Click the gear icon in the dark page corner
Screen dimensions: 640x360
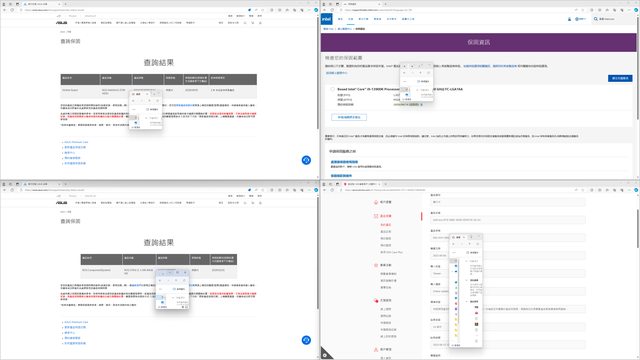coord(325,355)
